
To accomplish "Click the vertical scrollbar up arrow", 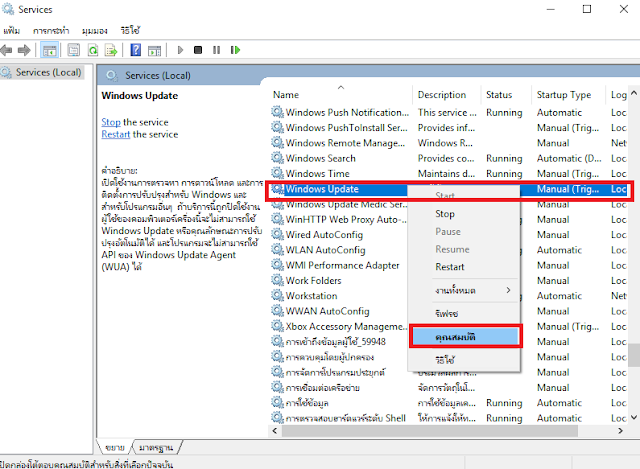I will (634, 93).
